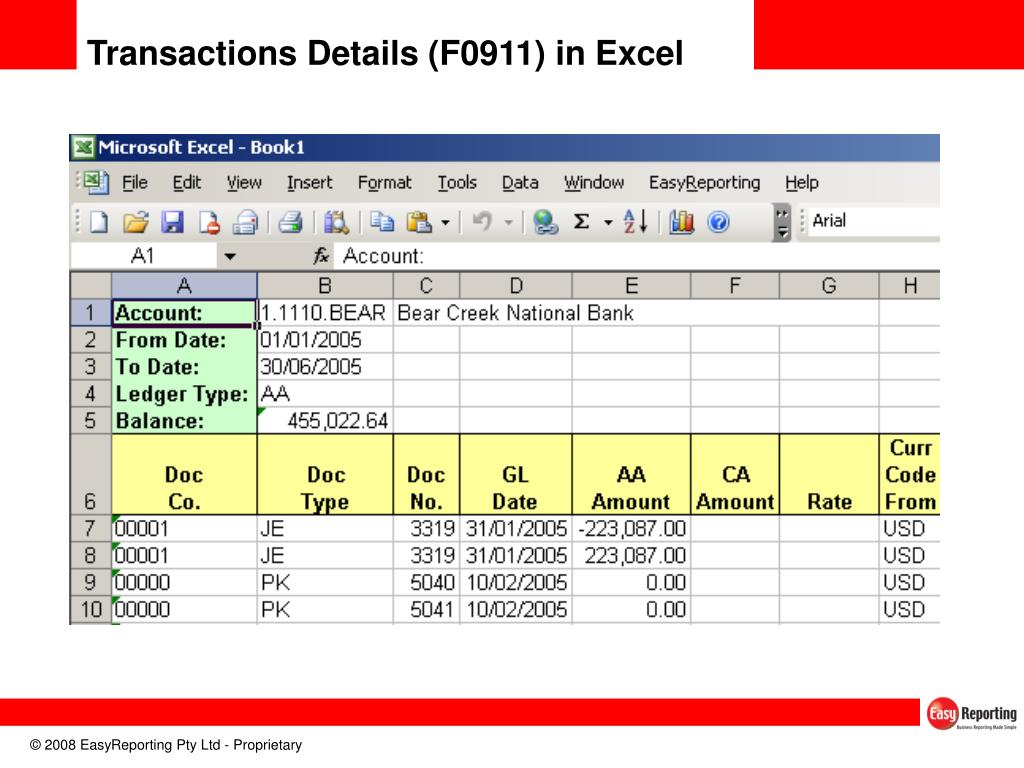Click the Open folder icon
The width and height of the screenshot is (1024, 768).
(136, 223)
